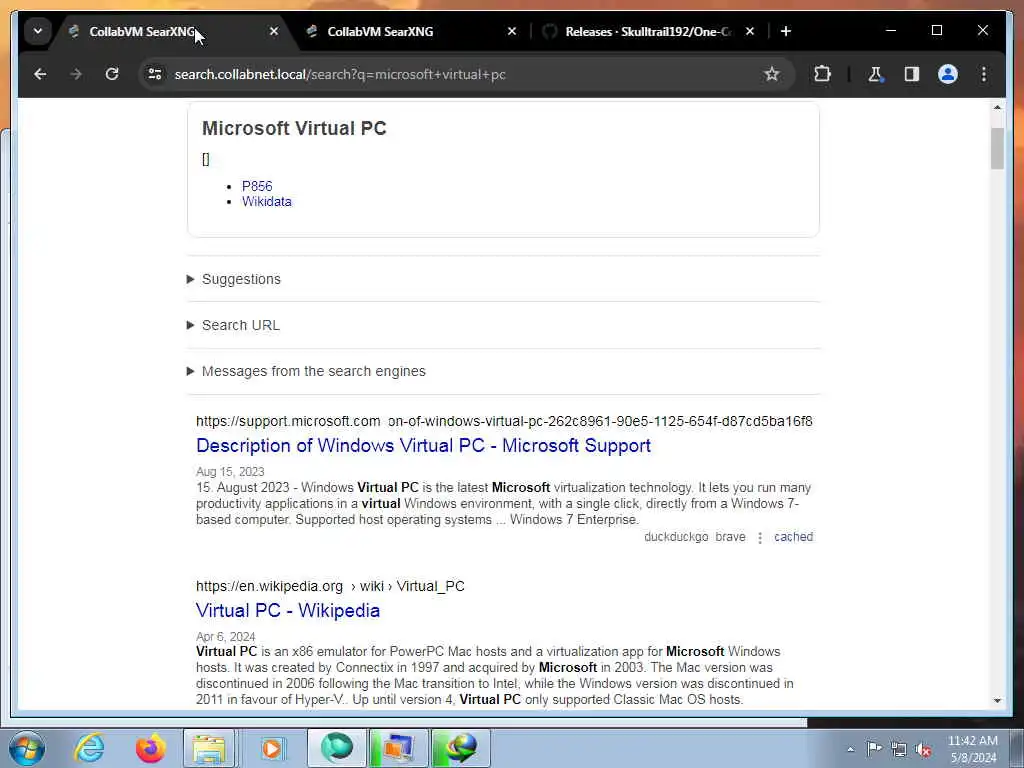1024x768 pixels.
Task: Launch Internet Explorer from taskbar
Action: click(x=89, y=748)
